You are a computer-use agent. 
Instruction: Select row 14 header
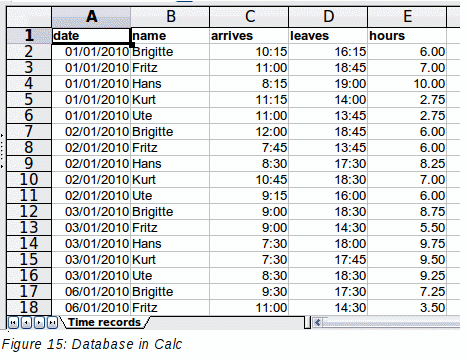[29, 244]
